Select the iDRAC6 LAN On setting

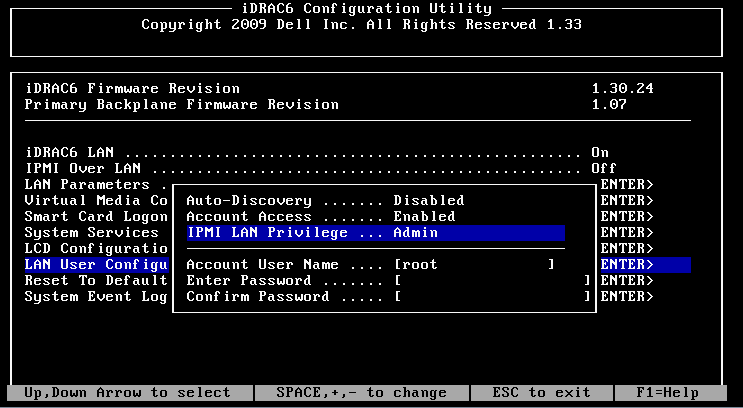point(599,153)
